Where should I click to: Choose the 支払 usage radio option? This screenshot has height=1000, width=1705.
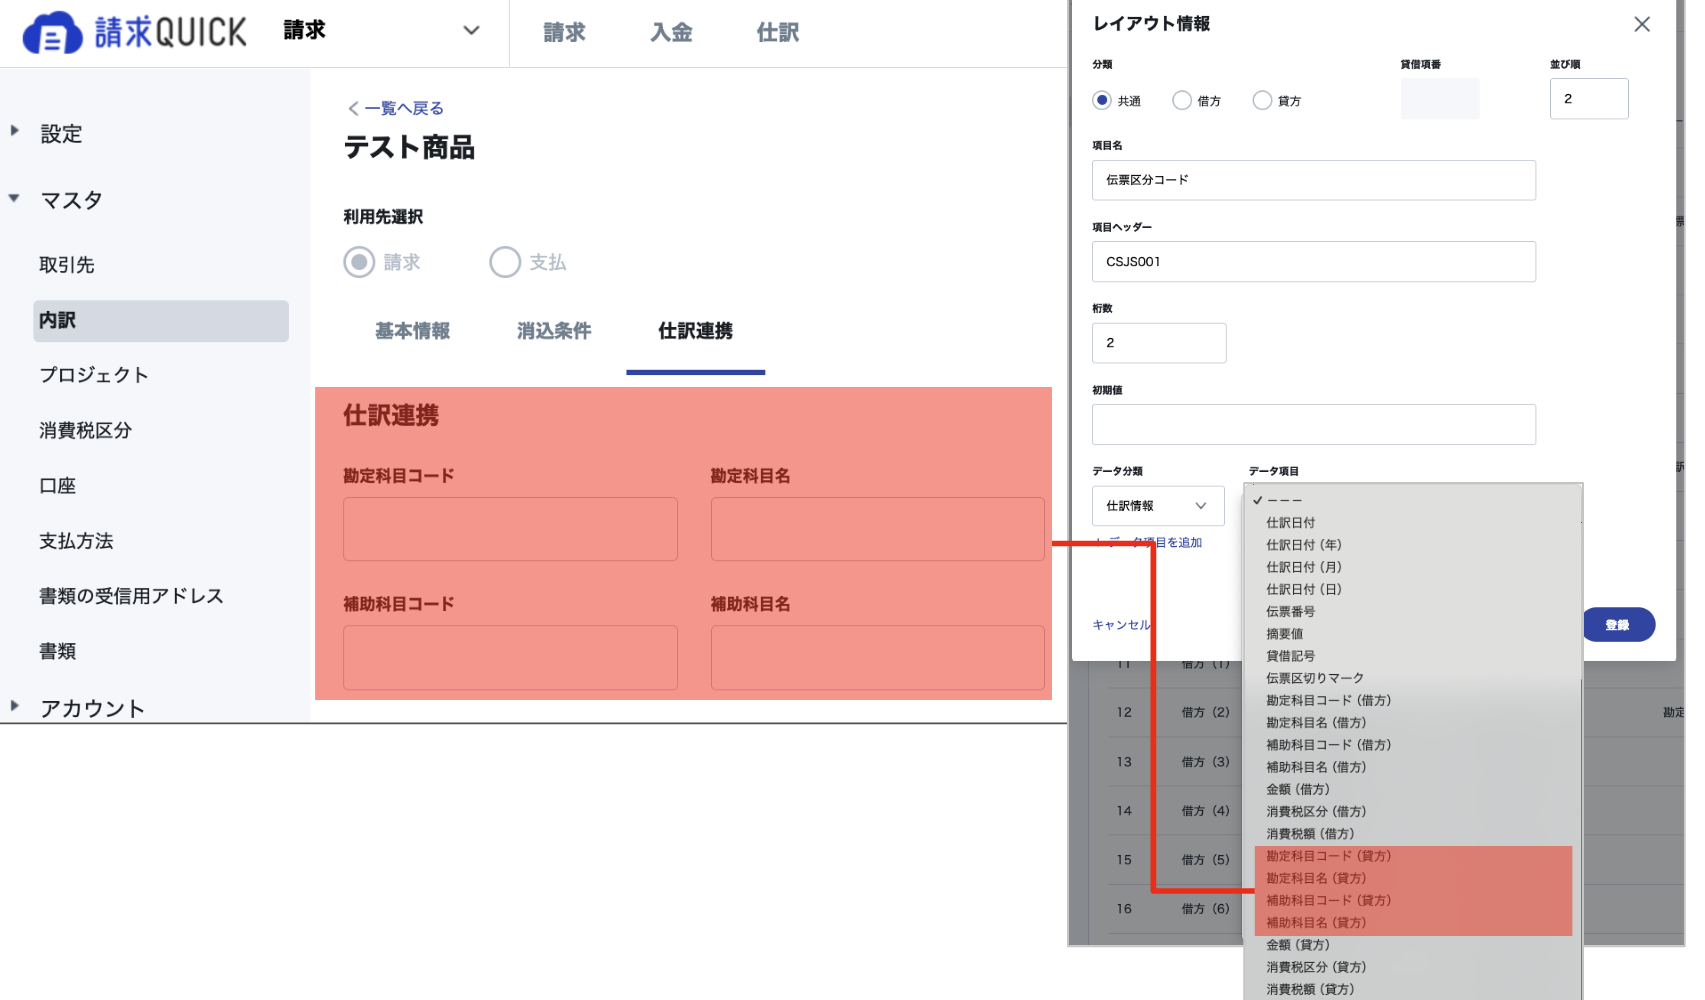(x=505, y=262)
